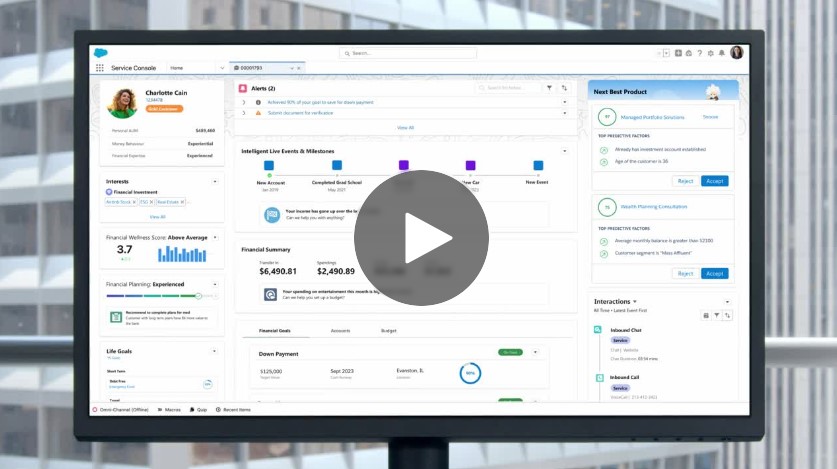
Task: Click the help question mark icon
Action: pyautogui.click(x=699, y=53)
